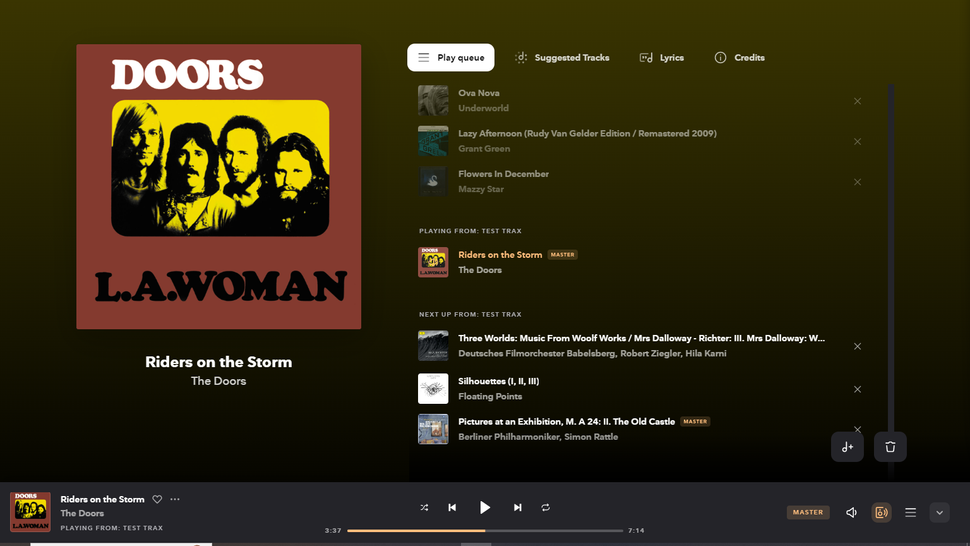This screenshot has width=970, height=546.
Task: Remove Silhouettes from the queue
Action: [857, 389]
